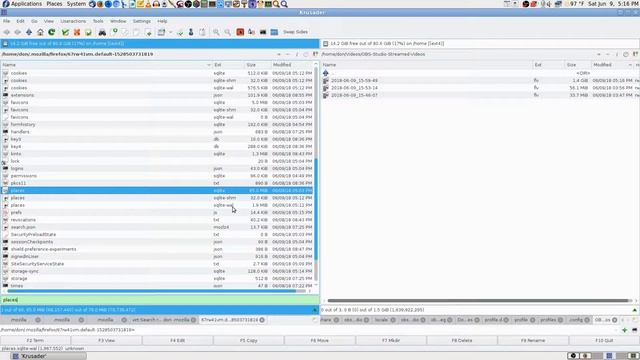
Task: Click the F8 Delete button
Action: tap(462, 340)
